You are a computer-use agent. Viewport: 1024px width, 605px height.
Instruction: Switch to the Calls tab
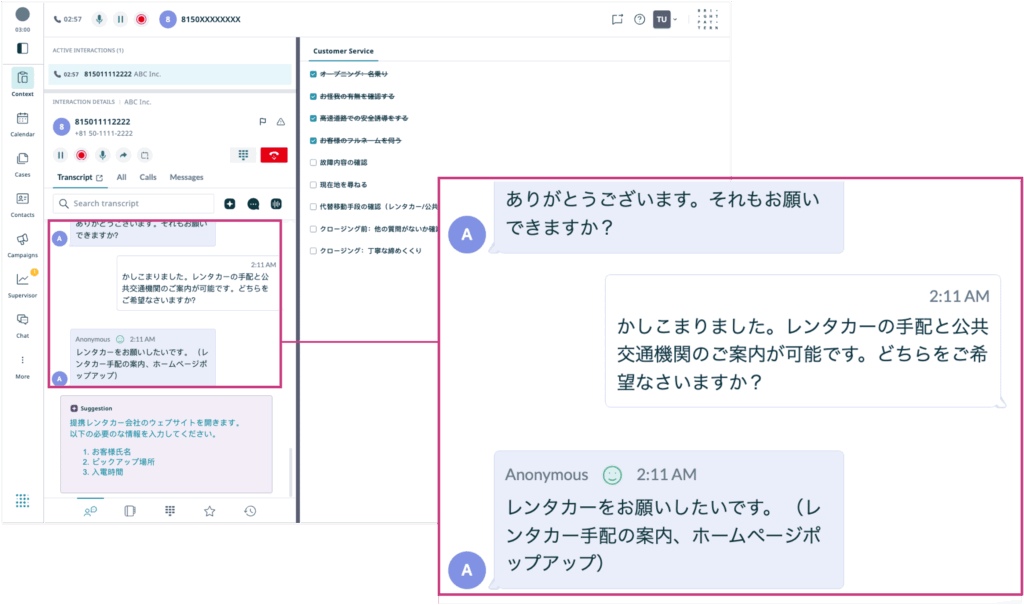click(x=148, y=177)
